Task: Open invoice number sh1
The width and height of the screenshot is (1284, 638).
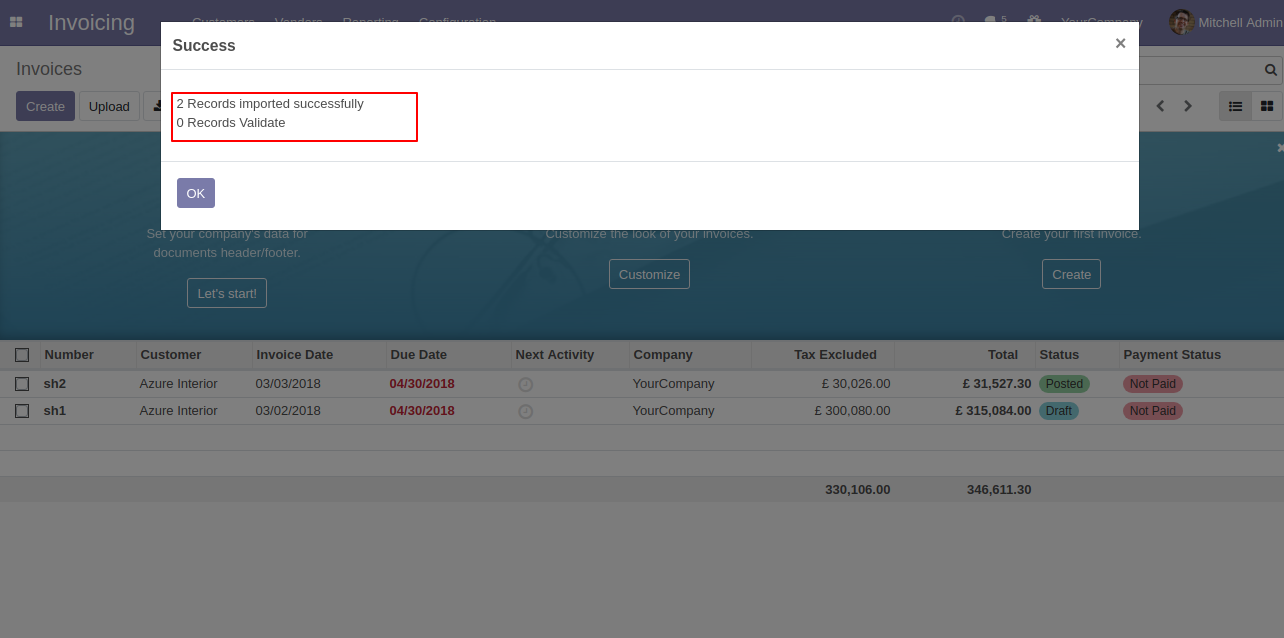Action: [x=55, y=410]
